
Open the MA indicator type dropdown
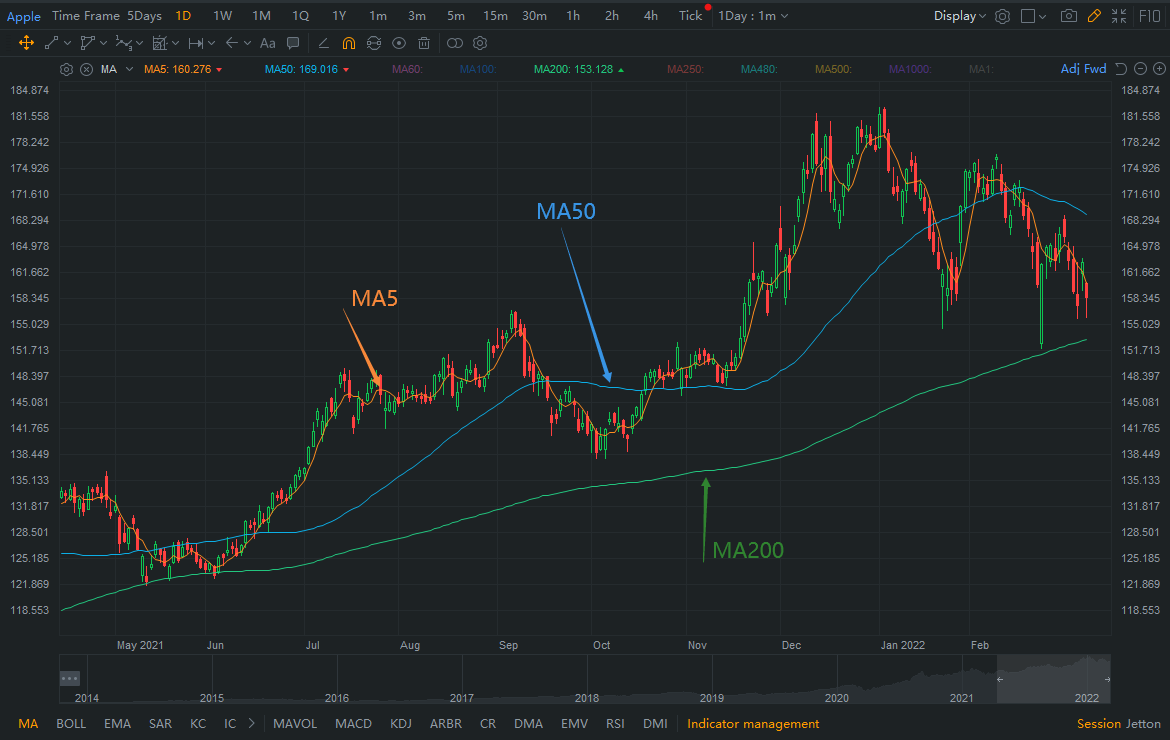point(114,69)
